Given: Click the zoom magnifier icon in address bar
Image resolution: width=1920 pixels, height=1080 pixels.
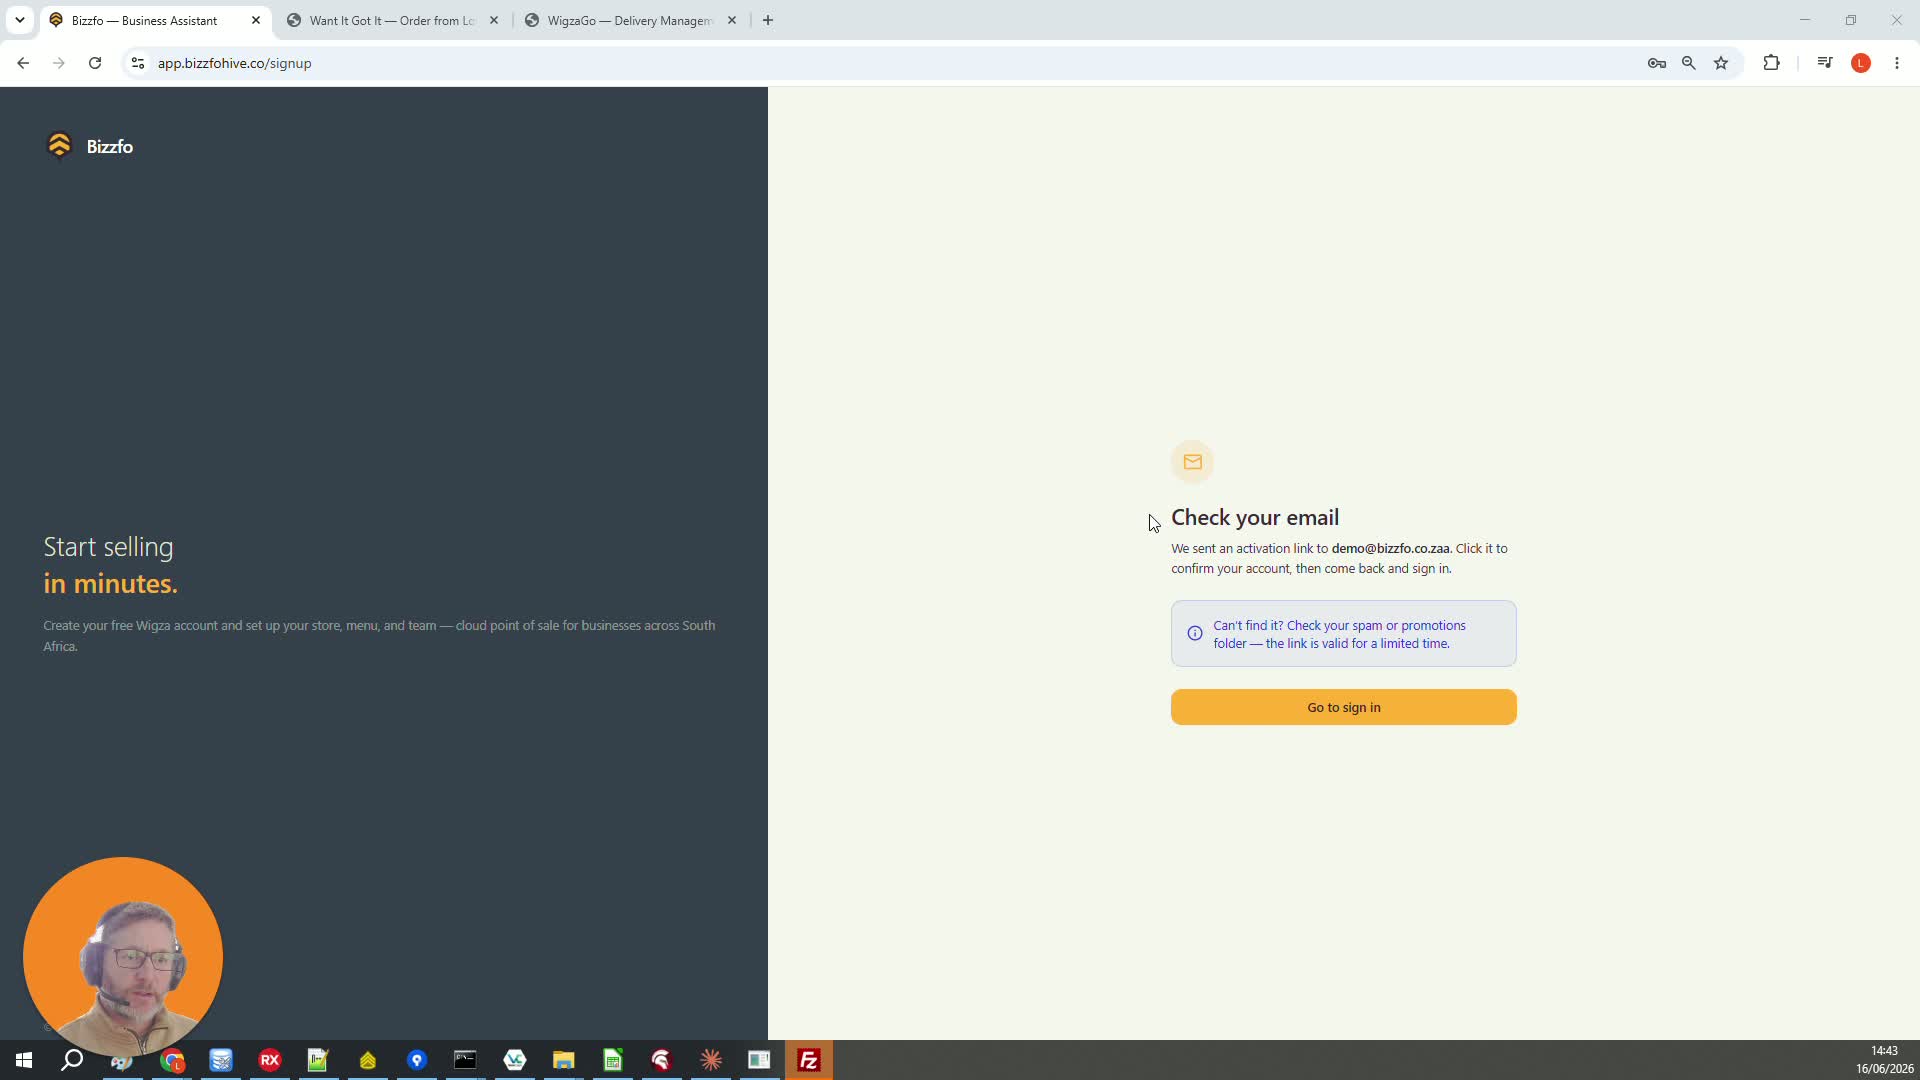Looking at the screenshot, I should 1688,63.
